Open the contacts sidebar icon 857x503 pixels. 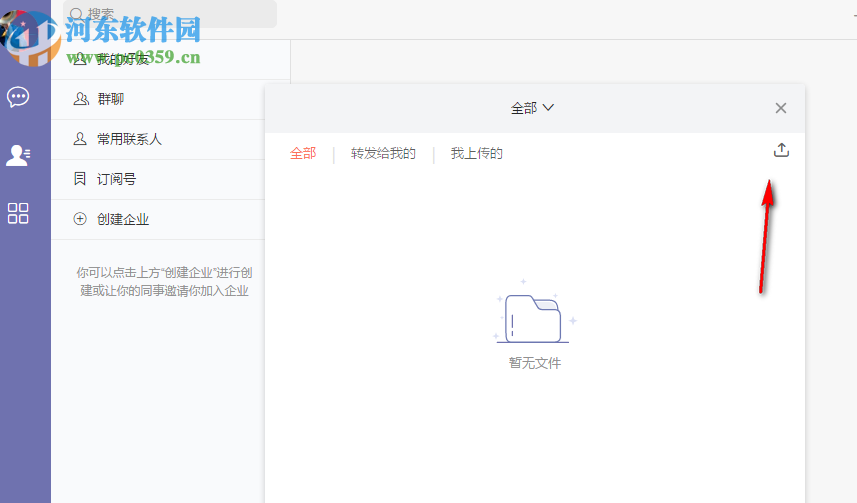click(18, 155)
